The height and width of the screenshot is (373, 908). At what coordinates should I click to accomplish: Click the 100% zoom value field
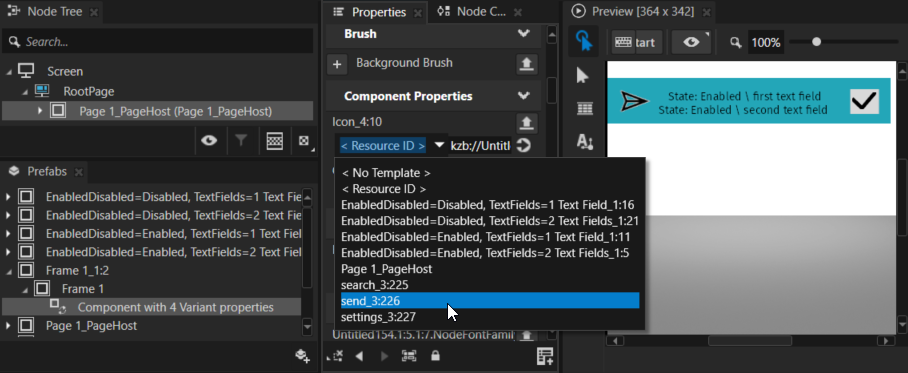point(766,42)
